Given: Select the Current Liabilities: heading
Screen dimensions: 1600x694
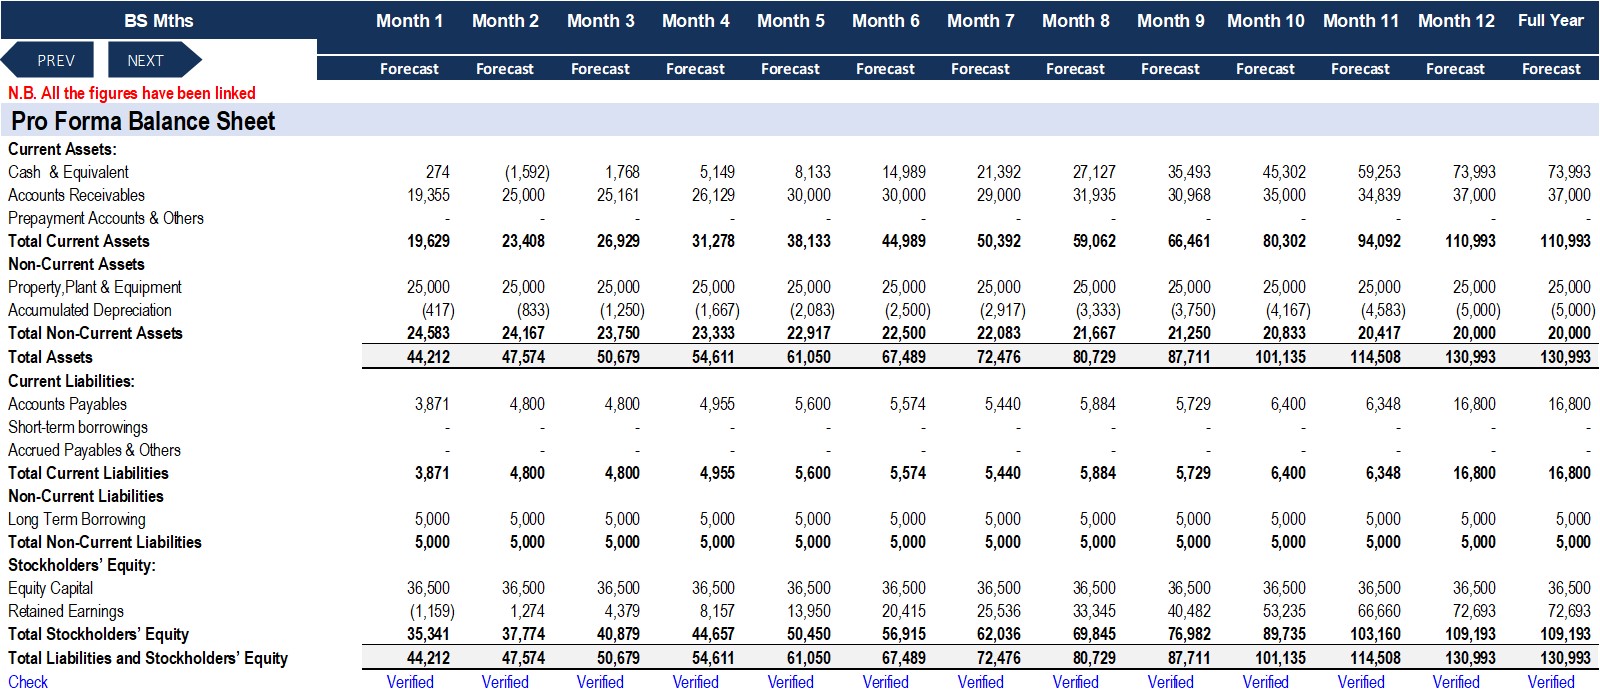Looking at the screenshot, I should (71, 381).
